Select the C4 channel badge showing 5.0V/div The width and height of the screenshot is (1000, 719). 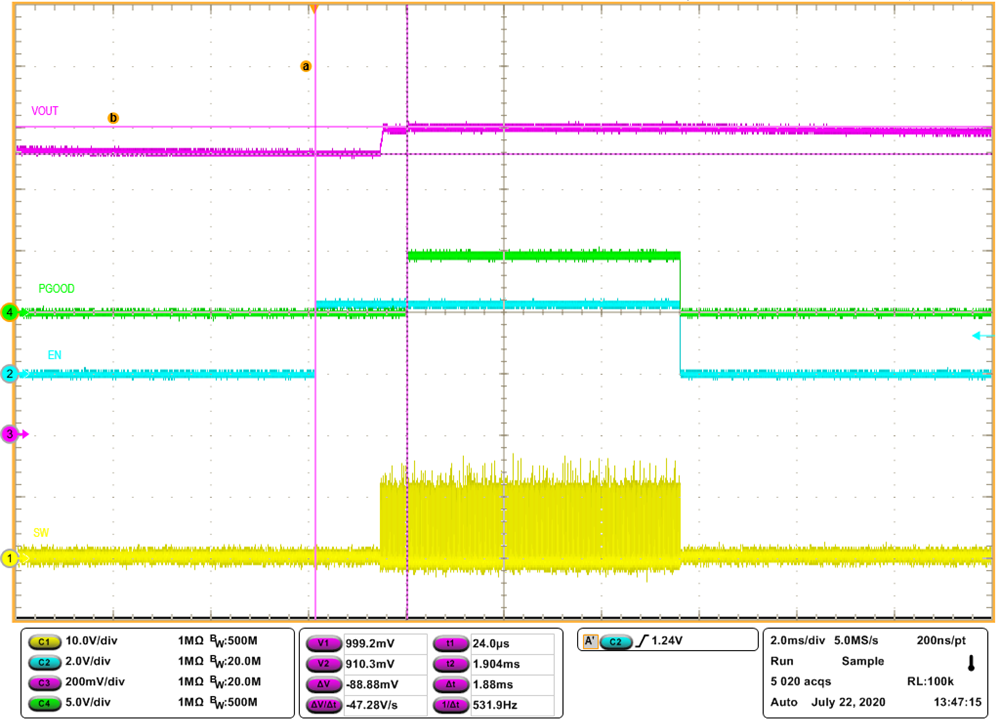(x=45, y=702)
